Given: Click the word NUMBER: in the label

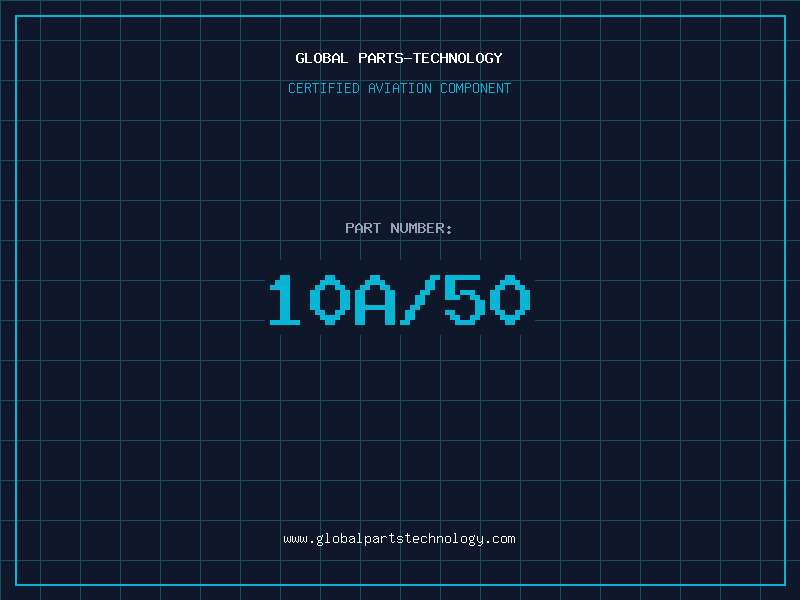Looking at the screenshot, I should [422, 228].
